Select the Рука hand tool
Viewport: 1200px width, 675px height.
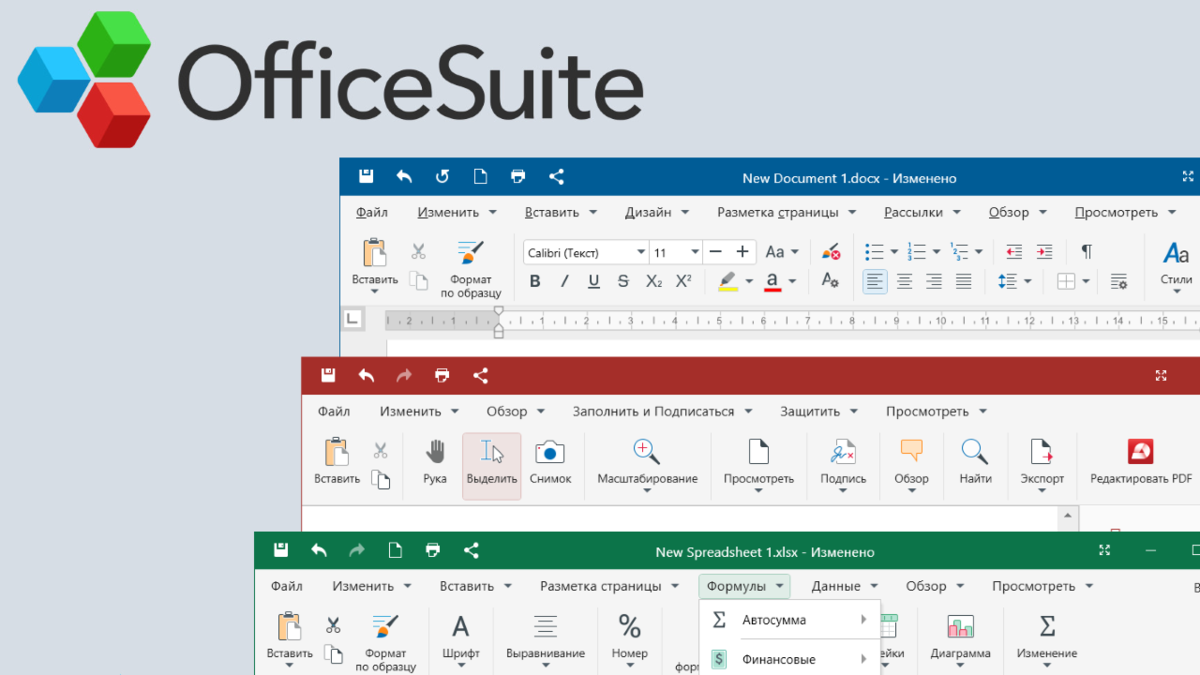(x=435, y=463)
